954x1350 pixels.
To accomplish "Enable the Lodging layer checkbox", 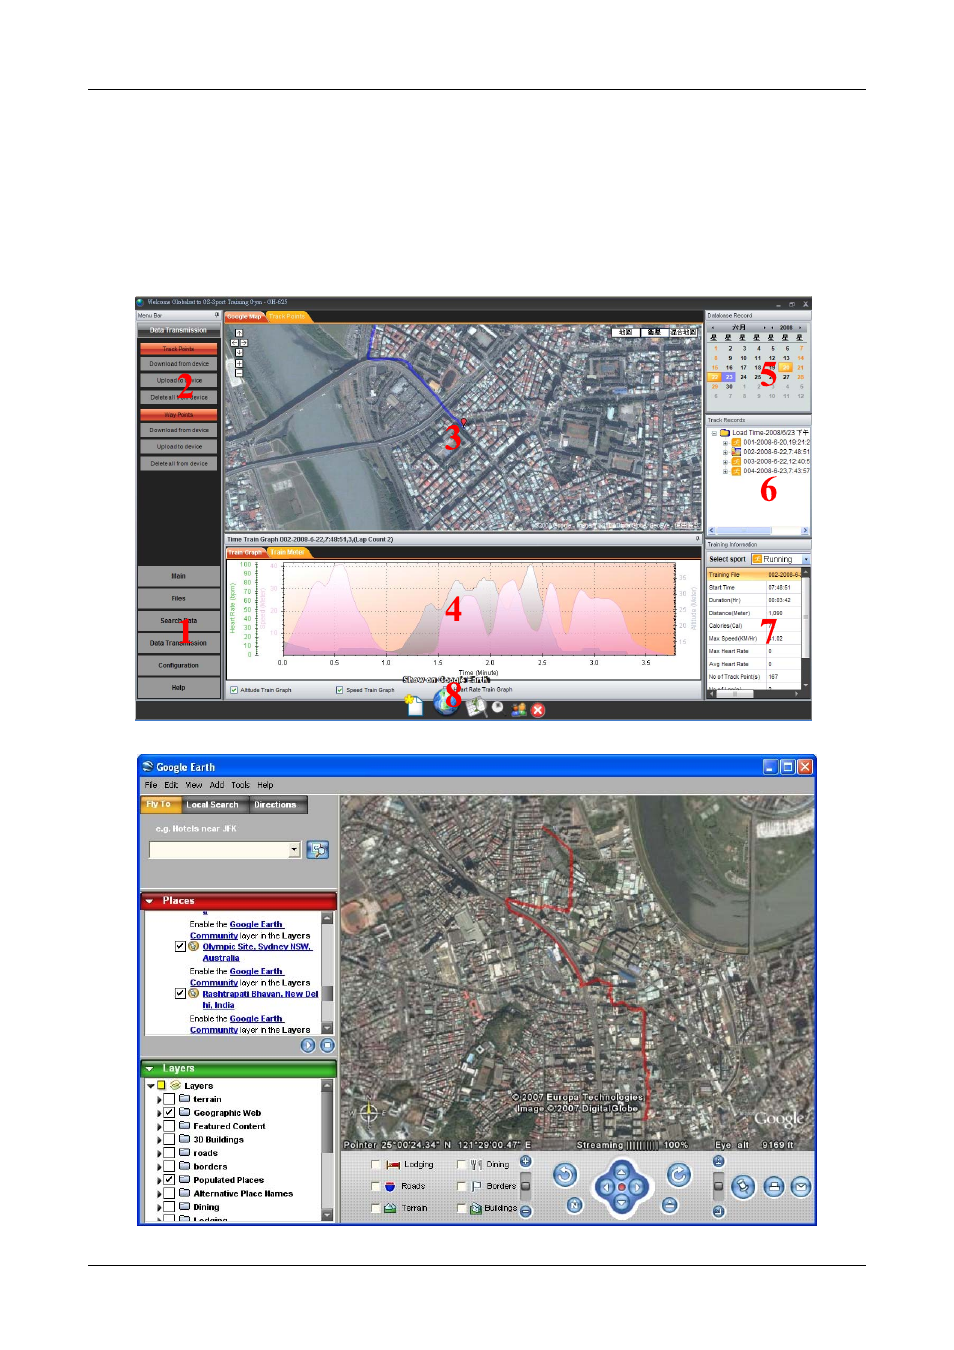I will (376, 1164).
